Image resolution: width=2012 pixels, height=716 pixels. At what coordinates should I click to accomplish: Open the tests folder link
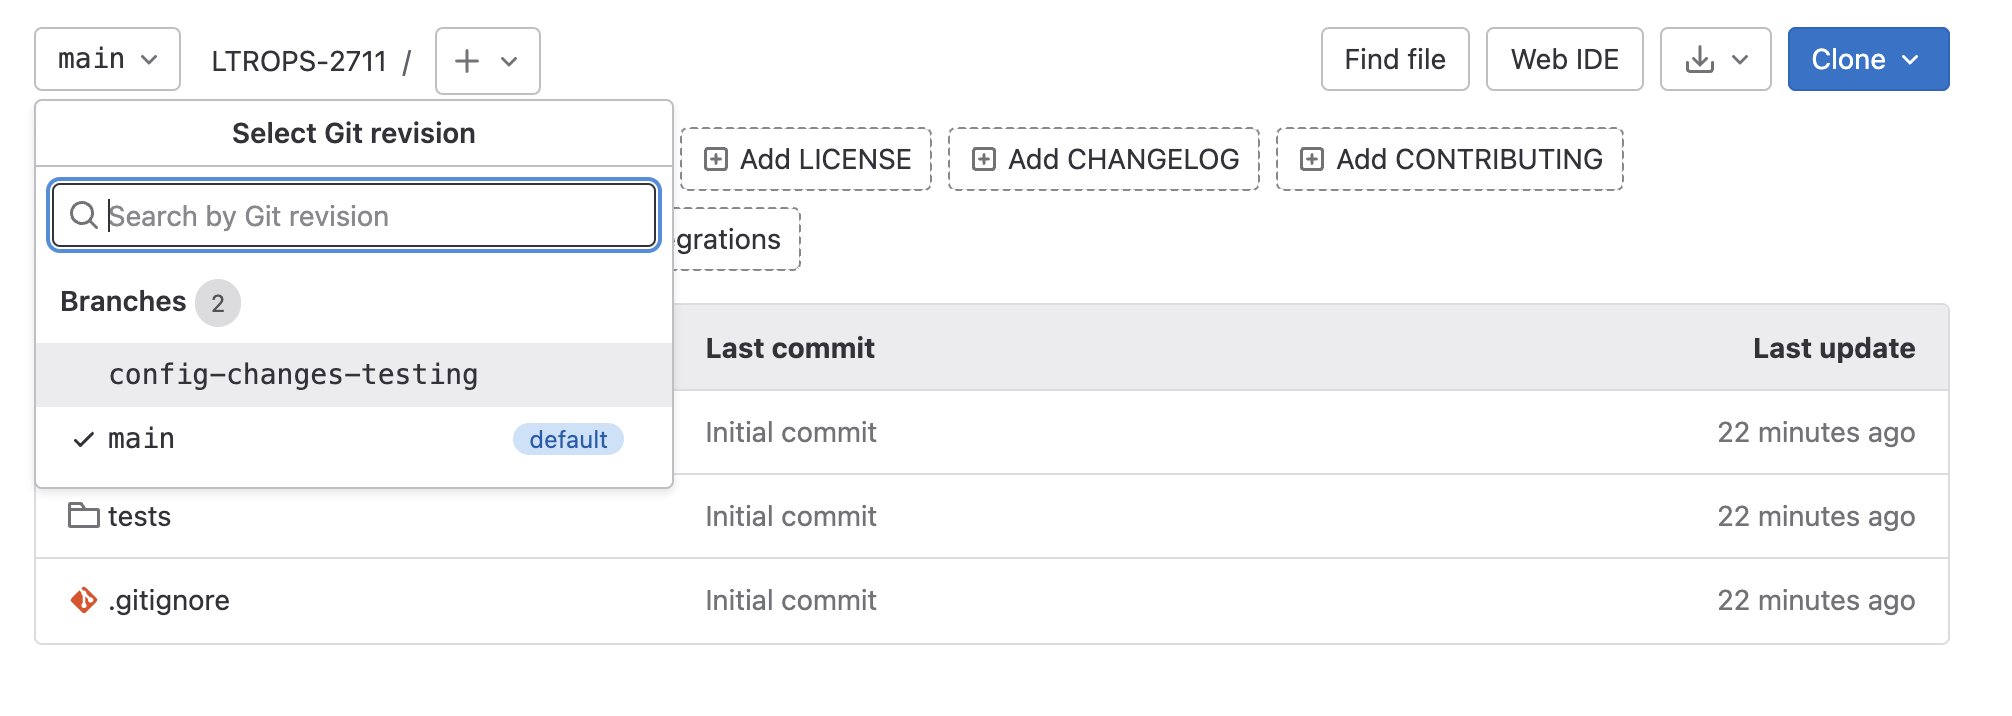point(140,516)
